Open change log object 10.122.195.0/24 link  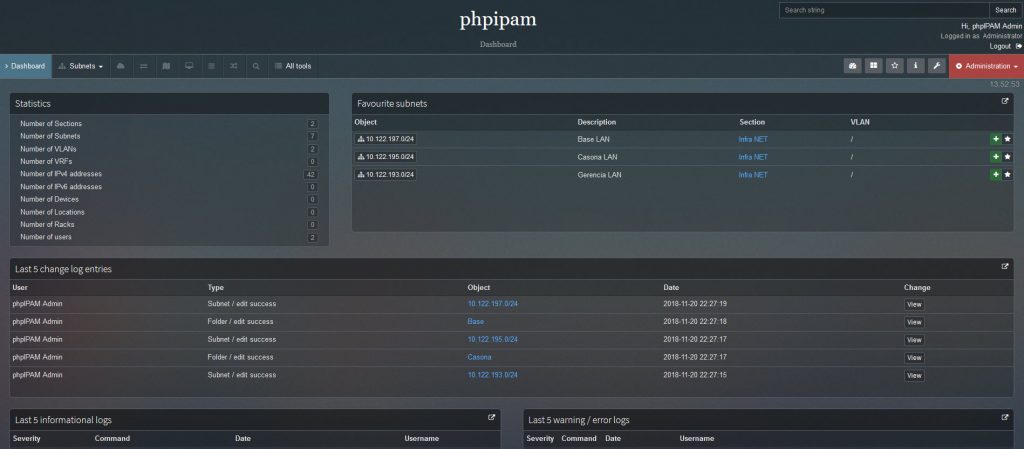[492, 339]
